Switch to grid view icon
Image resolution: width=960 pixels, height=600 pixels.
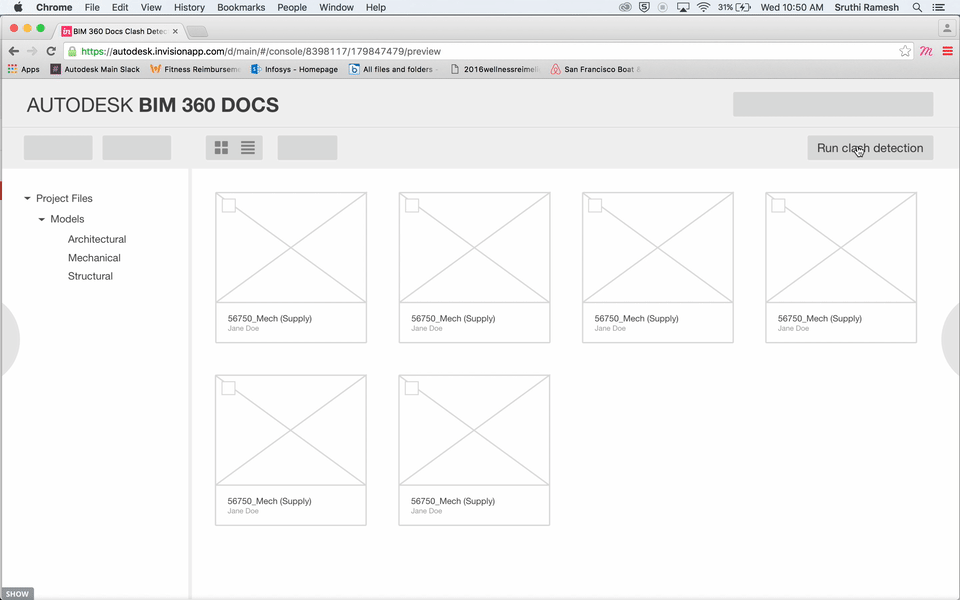point(222,148)
